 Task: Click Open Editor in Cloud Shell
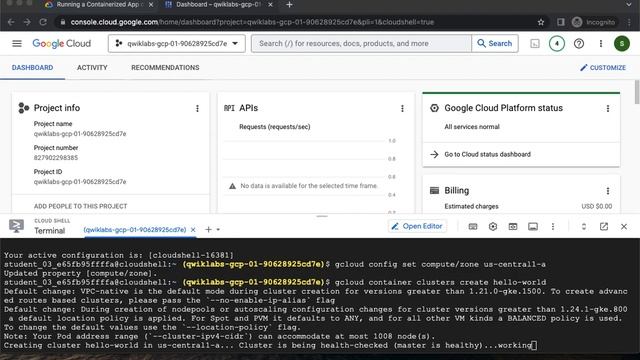(x=417, y=226)
